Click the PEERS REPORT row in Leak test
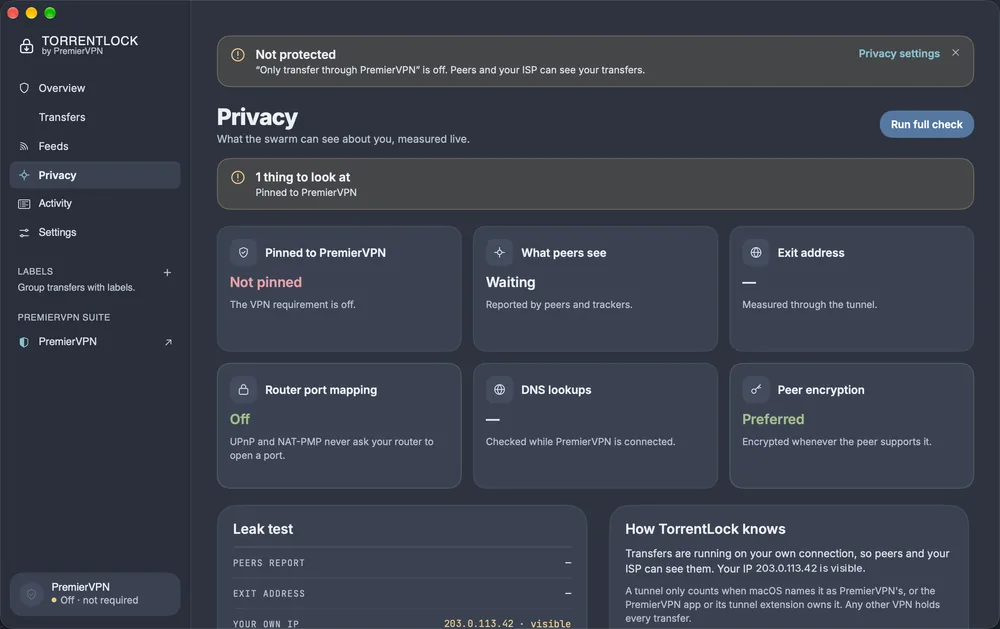Screen dimensions: 1000x629 click(x=402, y=563)
